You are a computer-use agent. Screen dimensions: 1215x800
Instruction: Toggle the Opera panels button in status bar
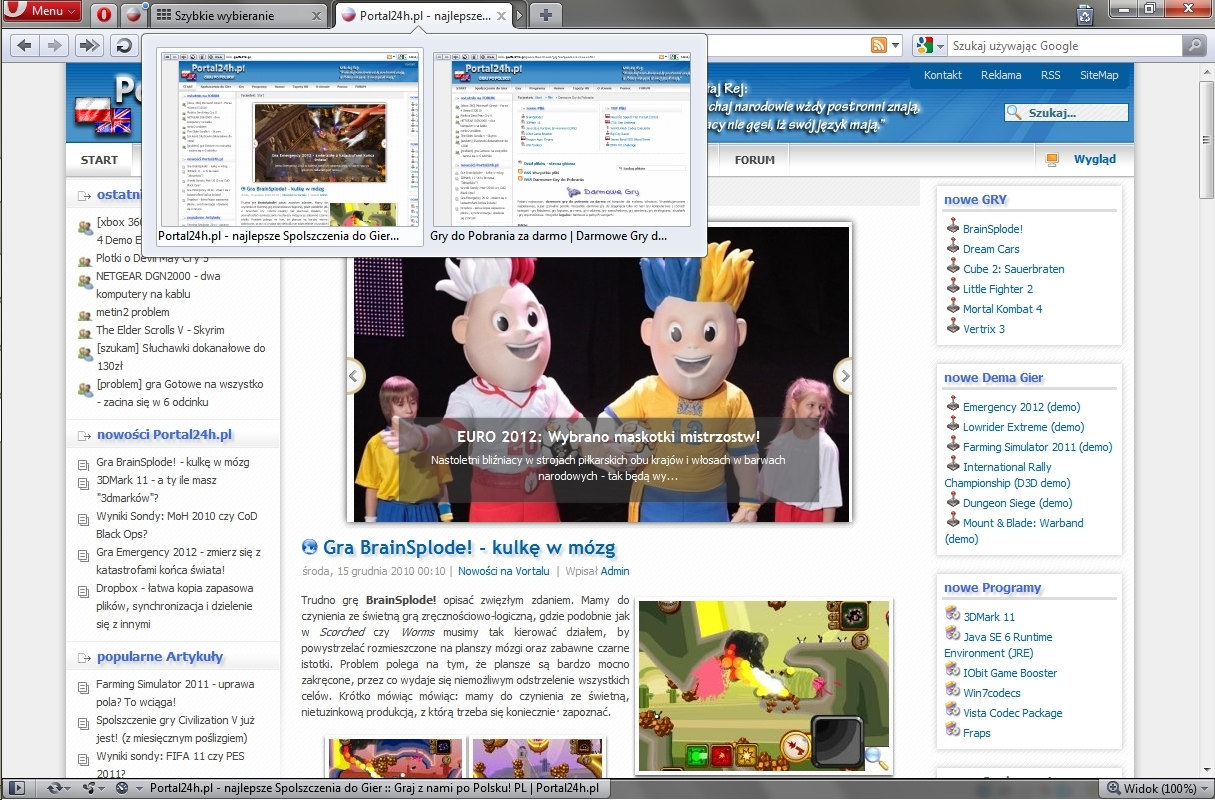[x=17, y=788]
